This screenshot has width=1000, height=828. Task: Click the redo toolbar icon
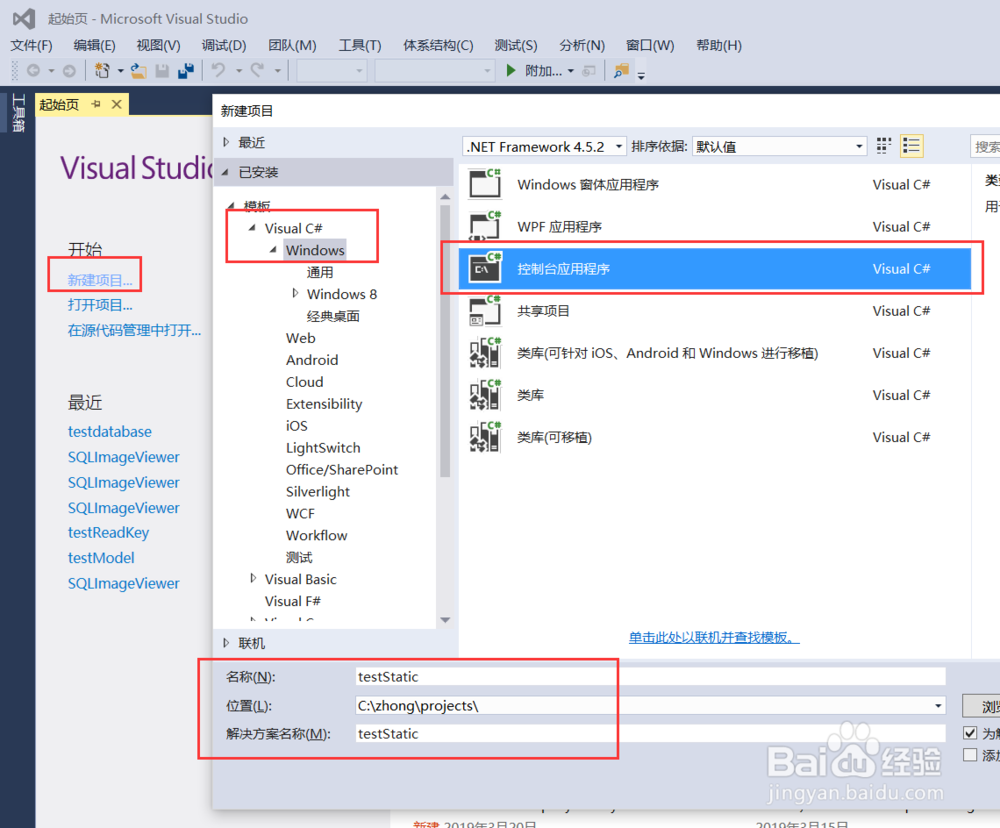pyautogui.click(x=257, y=70)
